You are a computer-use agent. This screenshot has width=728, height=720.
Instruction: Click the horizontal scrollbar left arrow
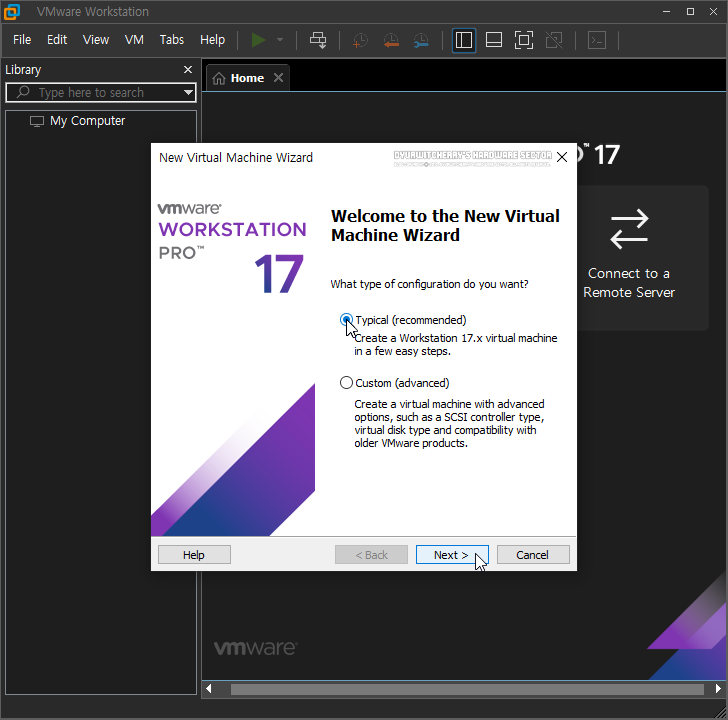coord(209,688)
